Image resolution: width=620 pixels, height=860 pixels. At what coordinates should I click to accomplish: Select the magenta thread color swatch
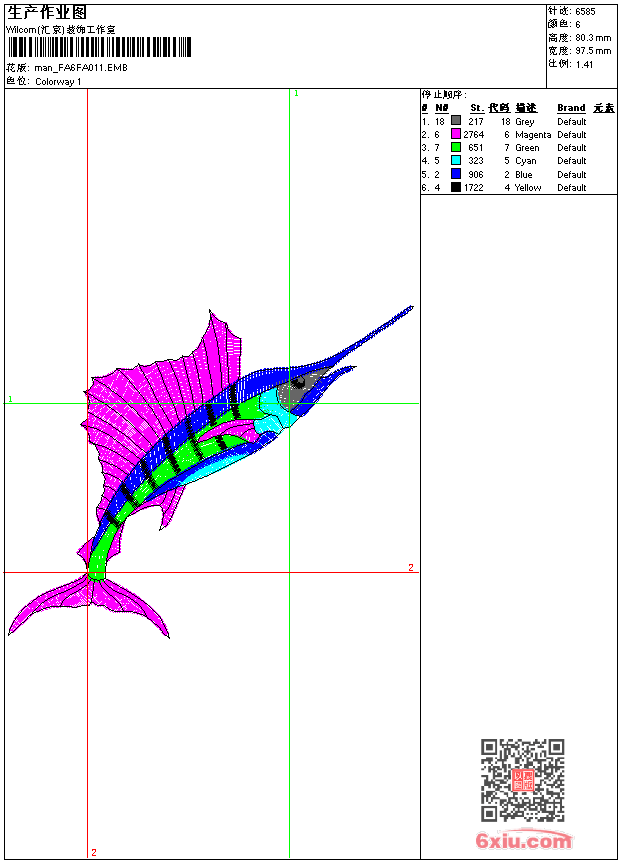click(x=456, y=134)
